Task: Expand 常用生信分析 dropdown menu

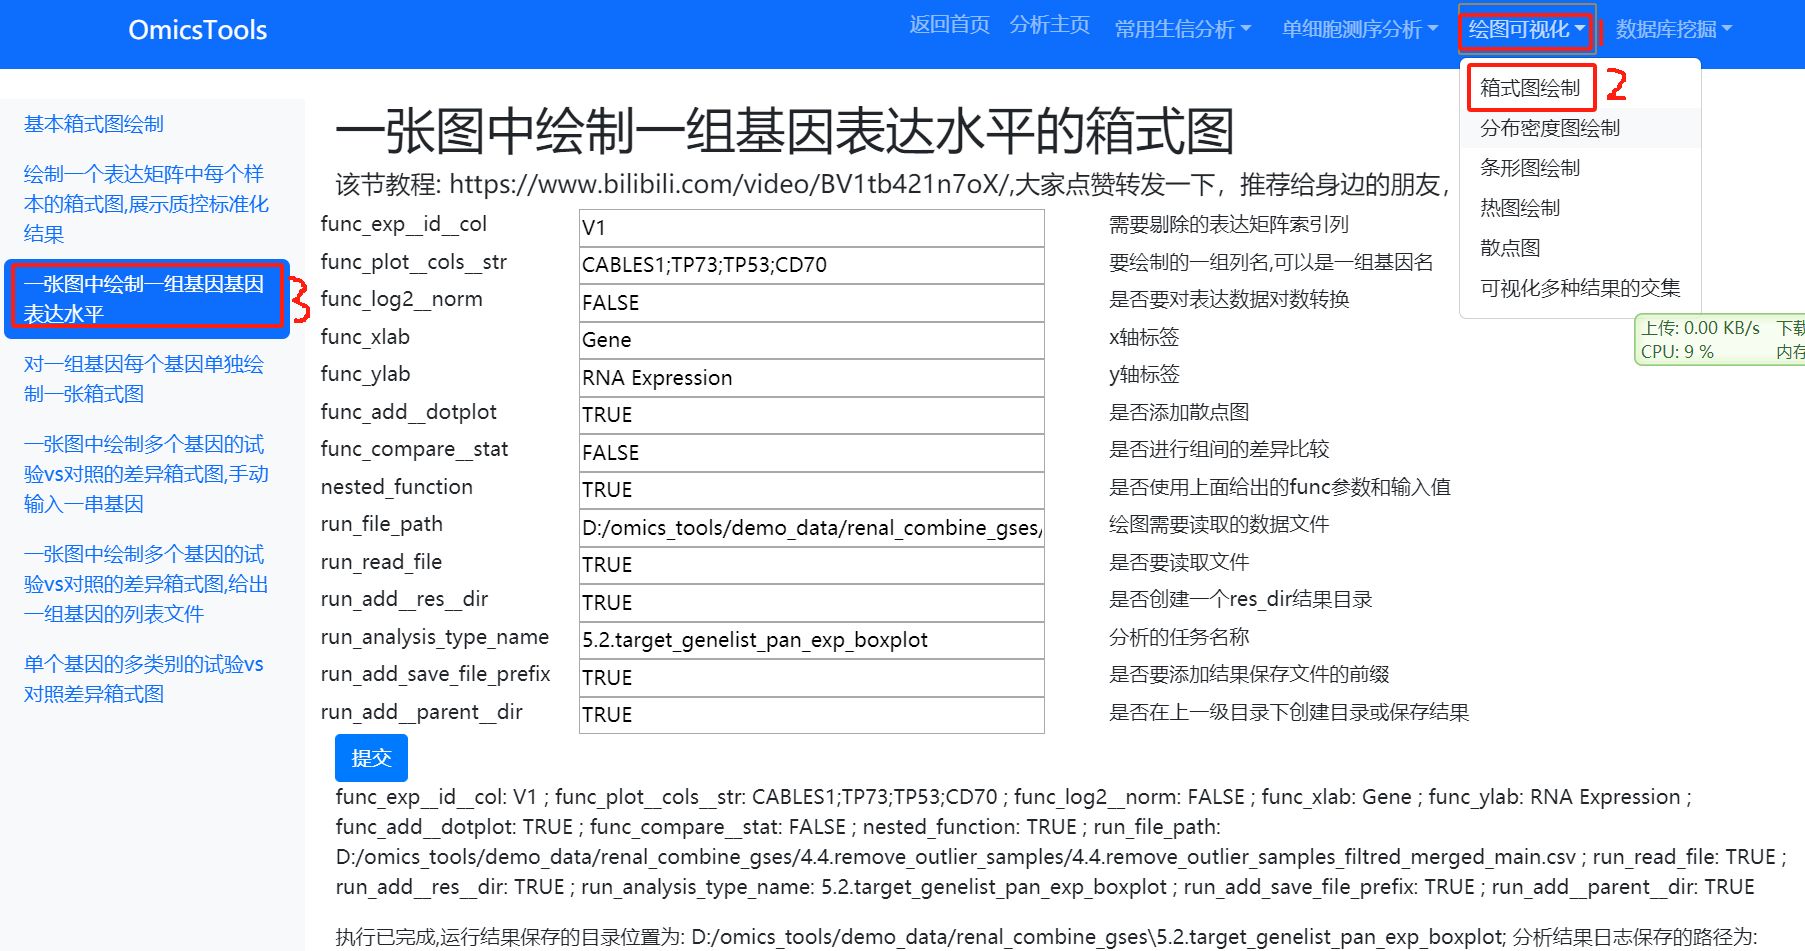Action: (1182, 29)
